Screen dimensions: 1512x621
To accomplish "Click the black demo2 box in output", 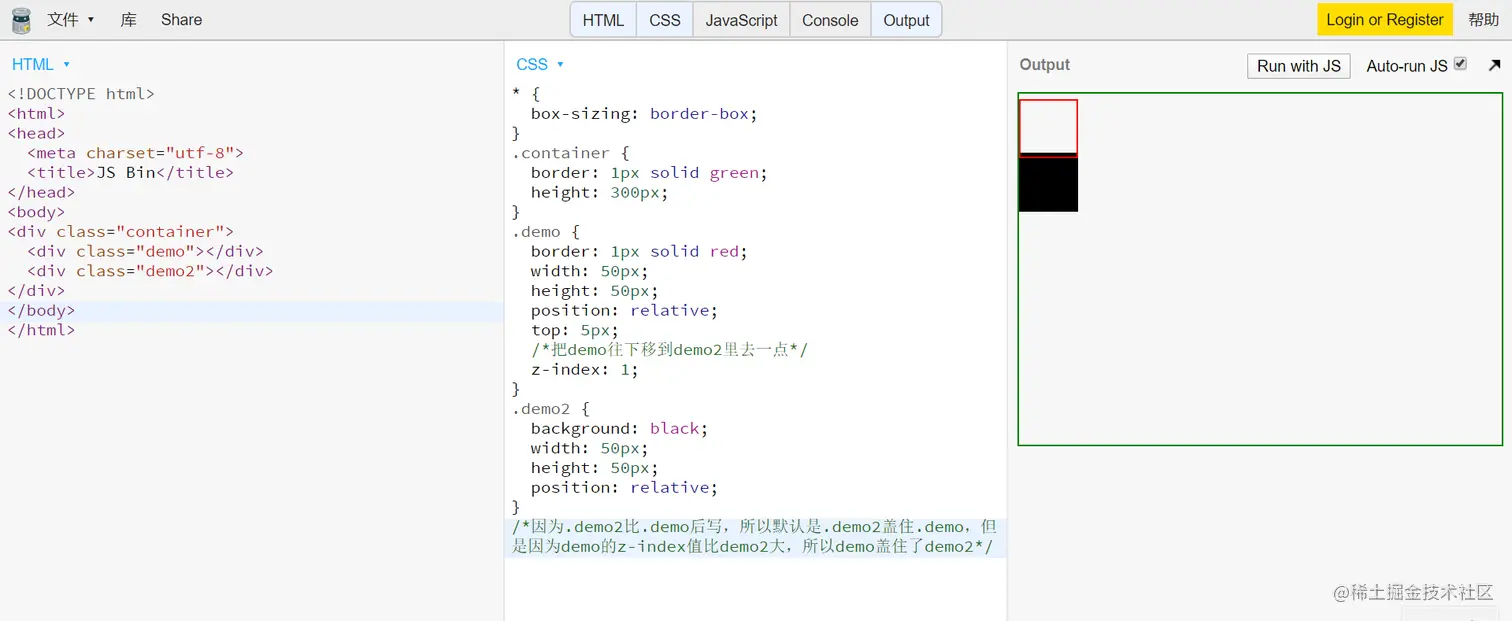I will [x=1048, y=185].
